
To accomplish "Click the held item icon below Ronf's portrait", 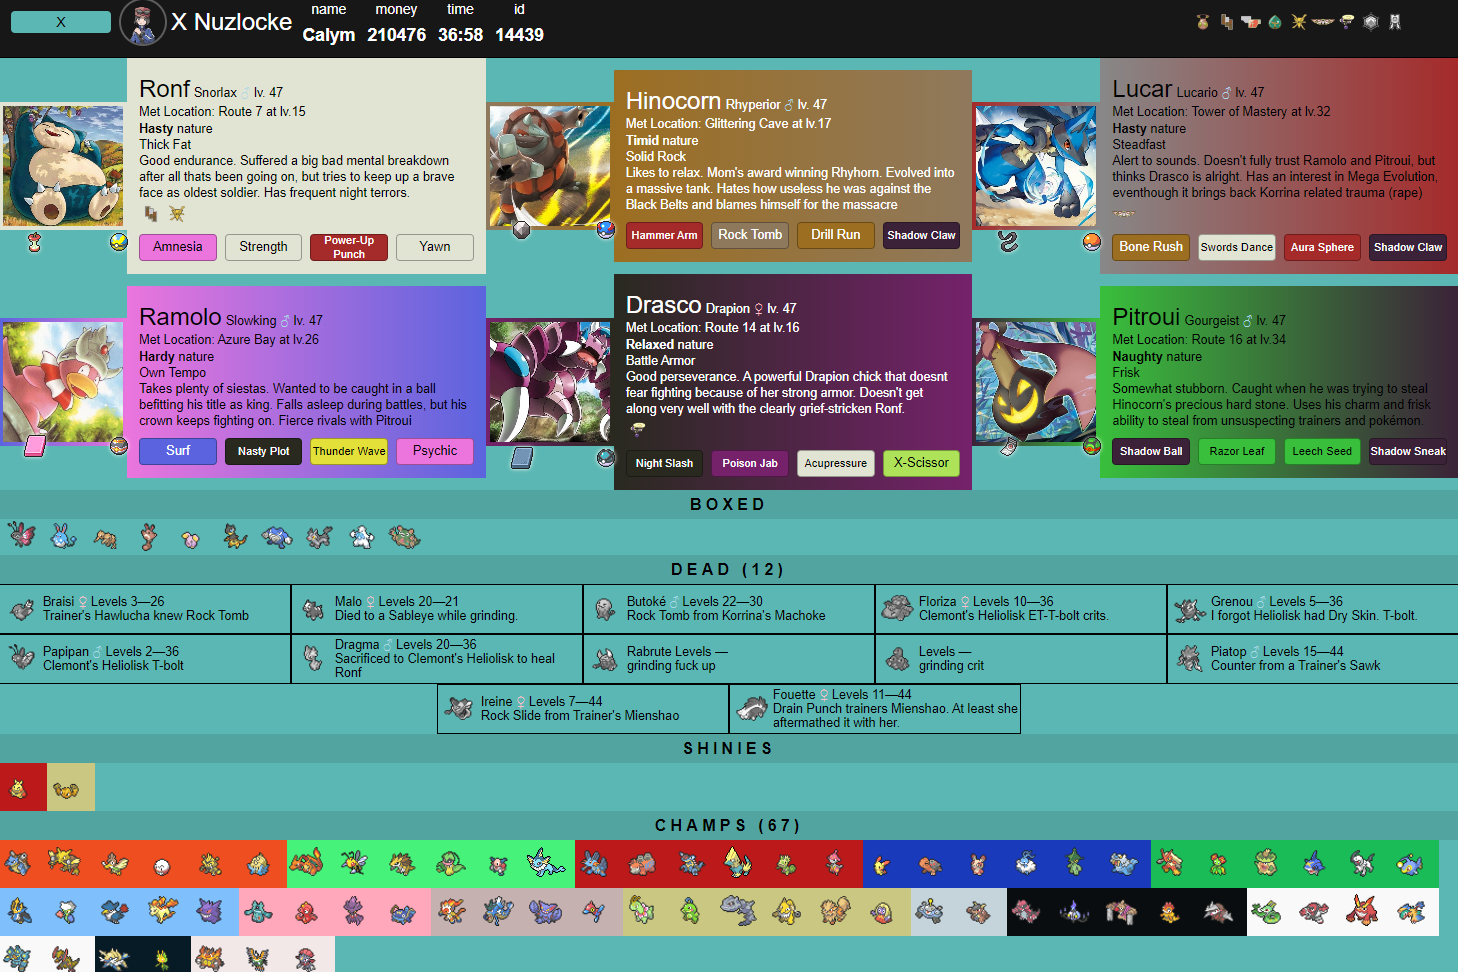I will point(34,242).
